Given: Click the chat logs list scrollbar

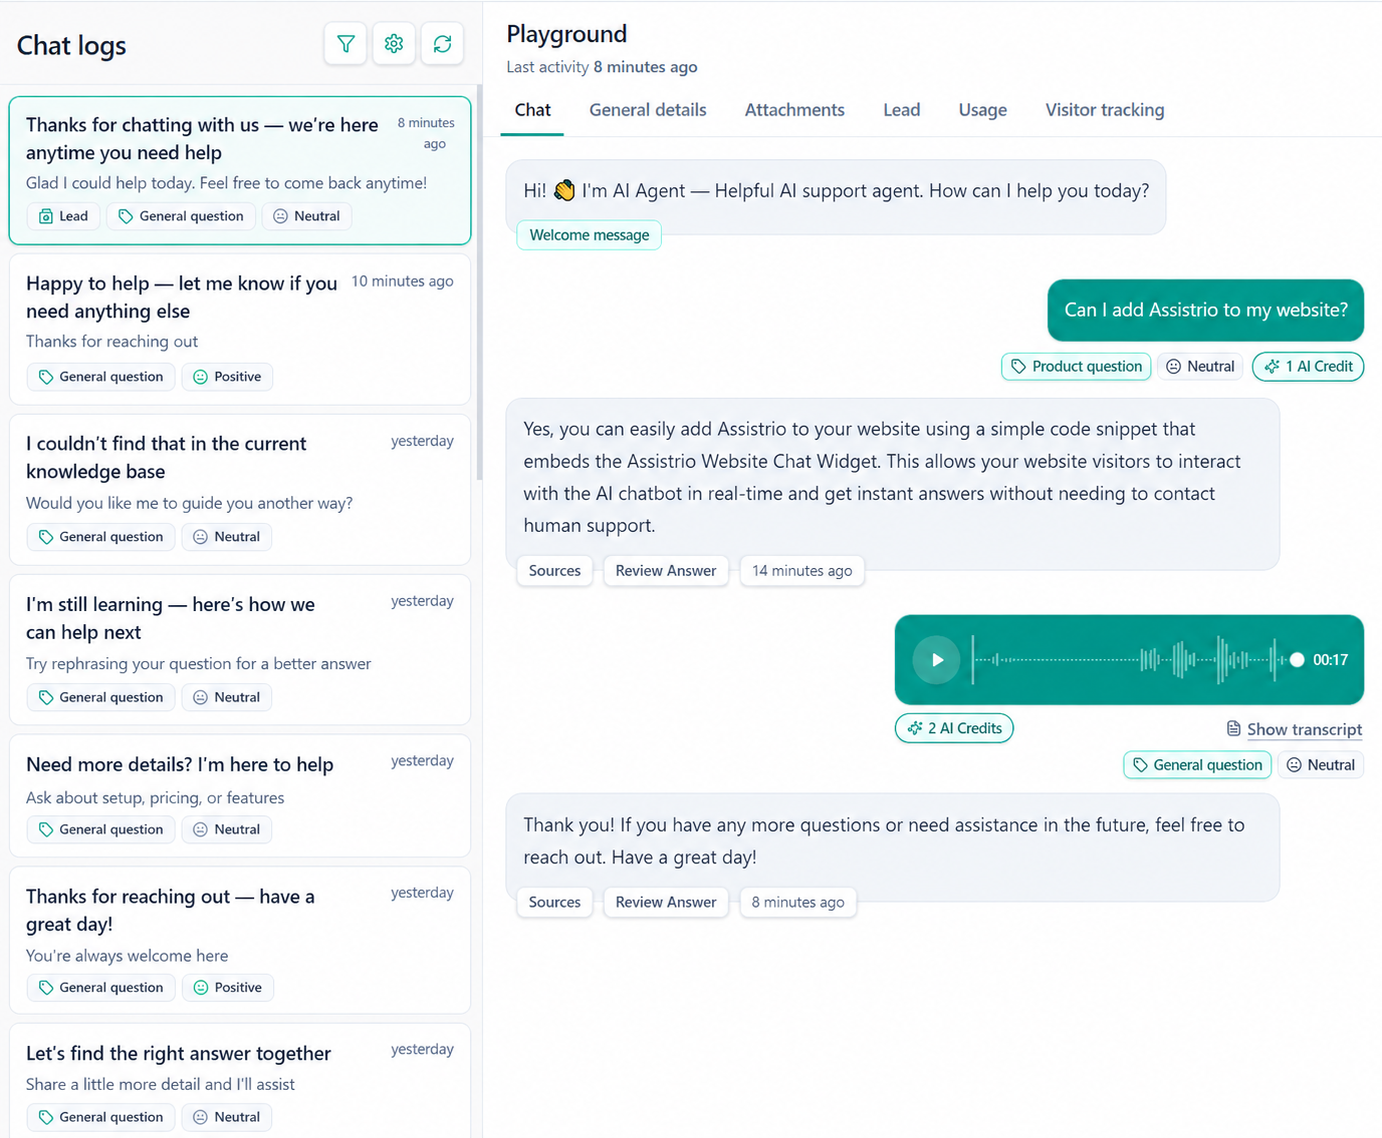Looking at the screenshot, I should [479, 283].
